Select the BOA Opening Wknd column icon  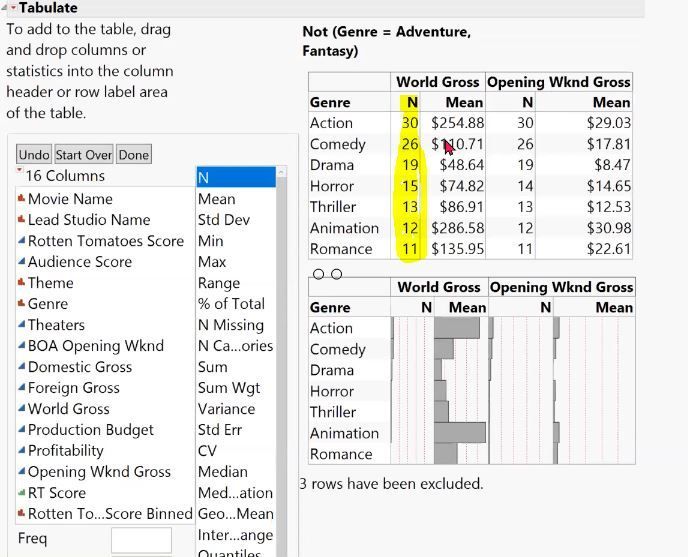pyautogui.click(x=21, y=345)
